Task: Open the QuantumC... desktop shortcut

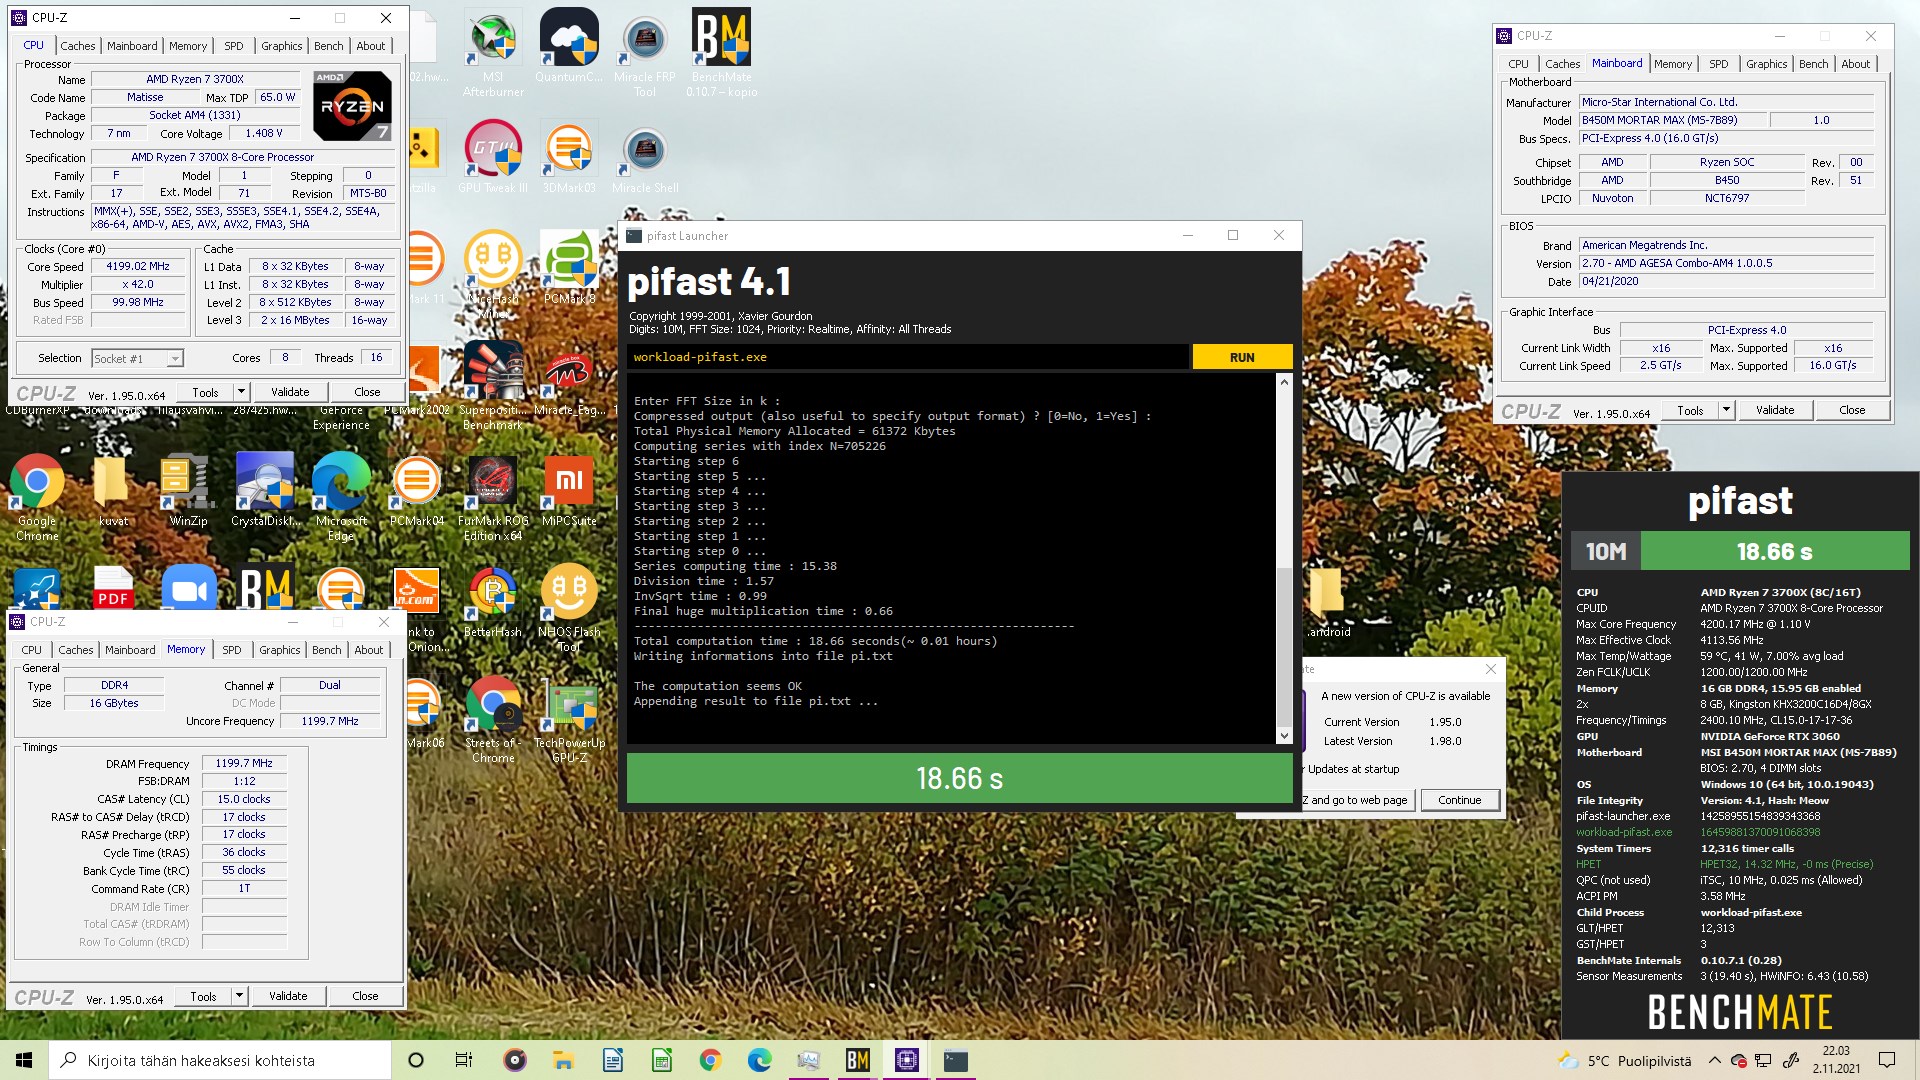Action: [x=569, y=46]
